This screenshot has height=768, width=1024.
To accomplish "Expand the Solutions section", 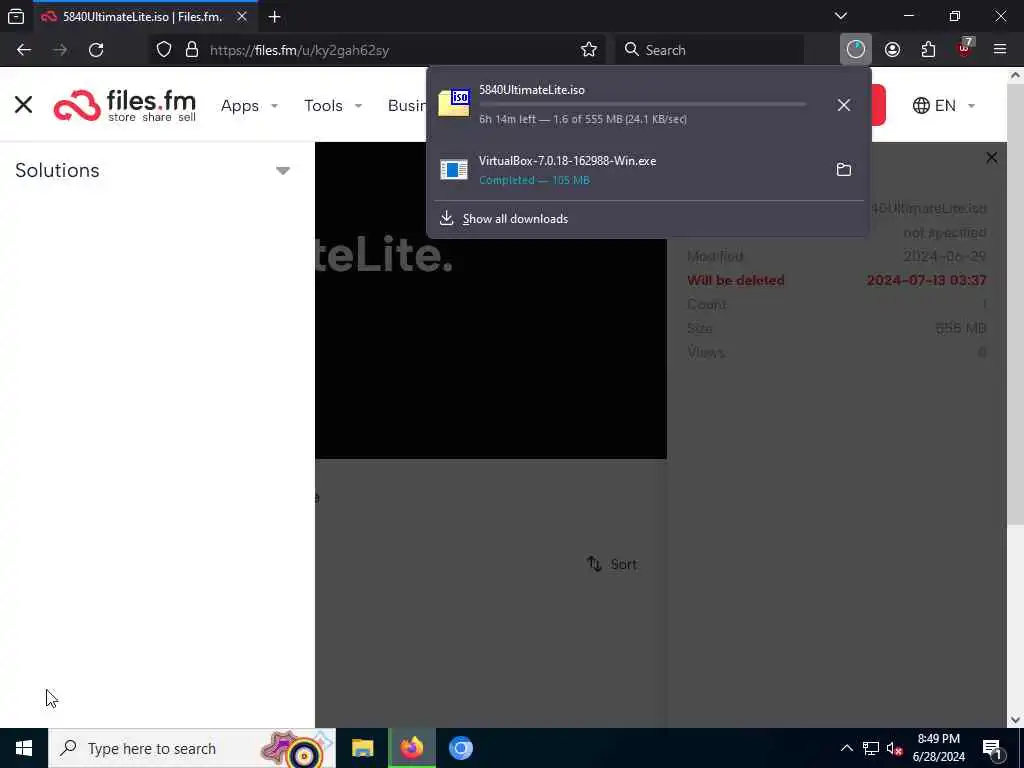I will click(x=153, y=170).
